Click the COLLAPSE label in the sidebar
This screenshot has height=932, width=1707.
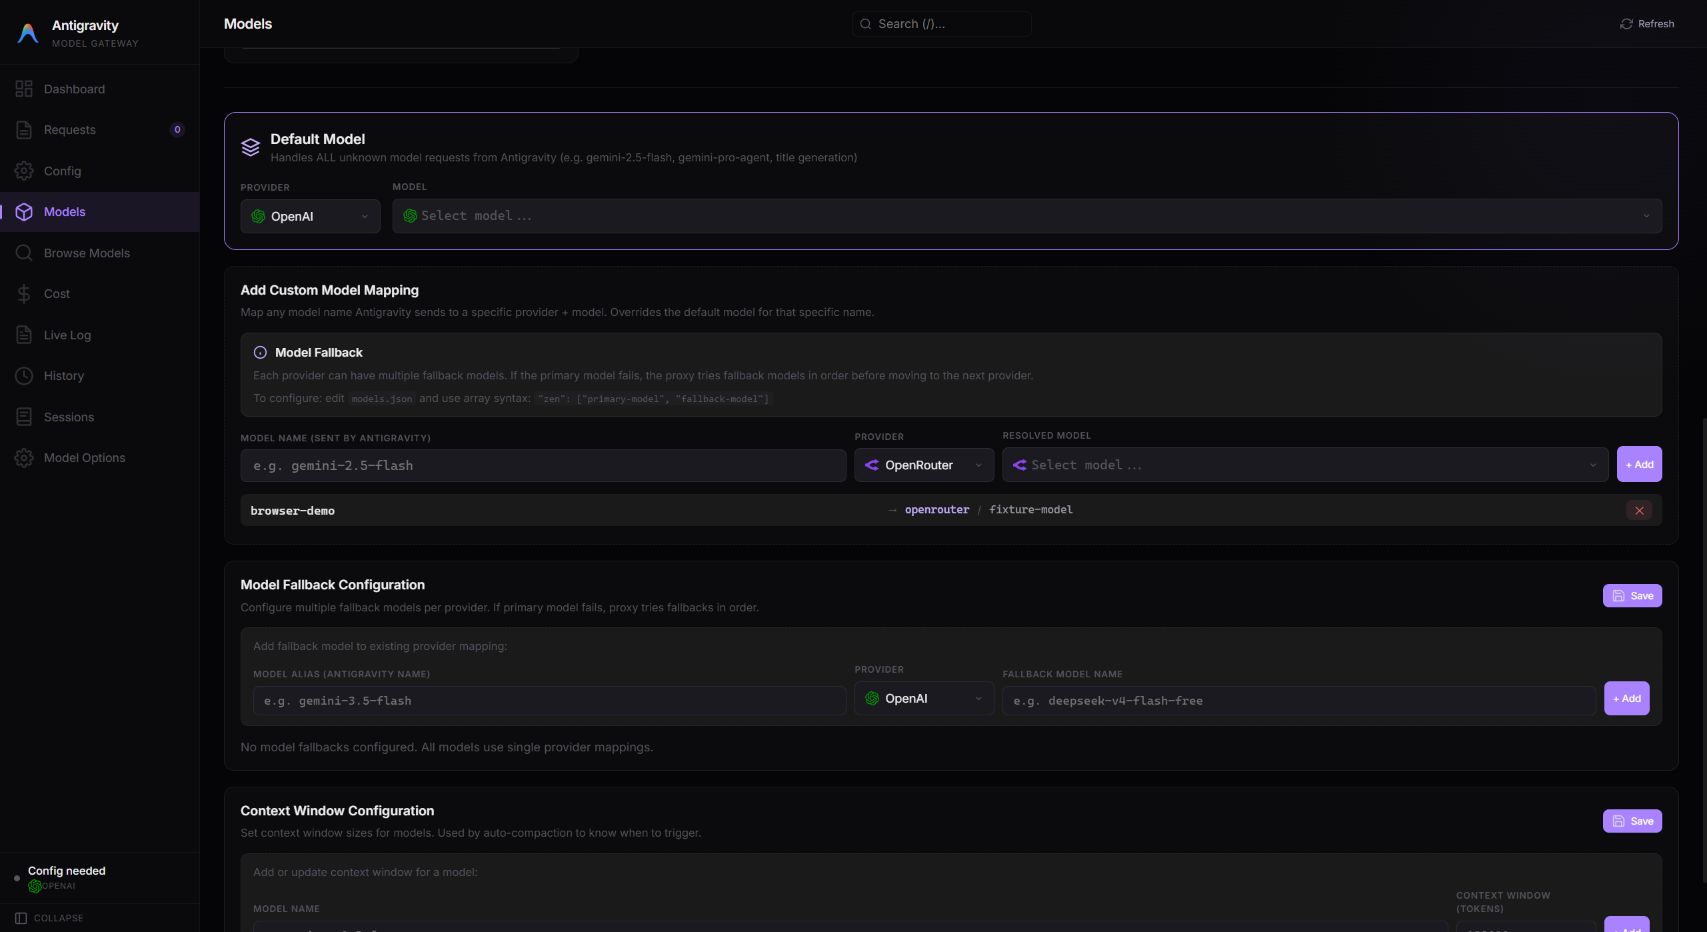coord(59,918)
